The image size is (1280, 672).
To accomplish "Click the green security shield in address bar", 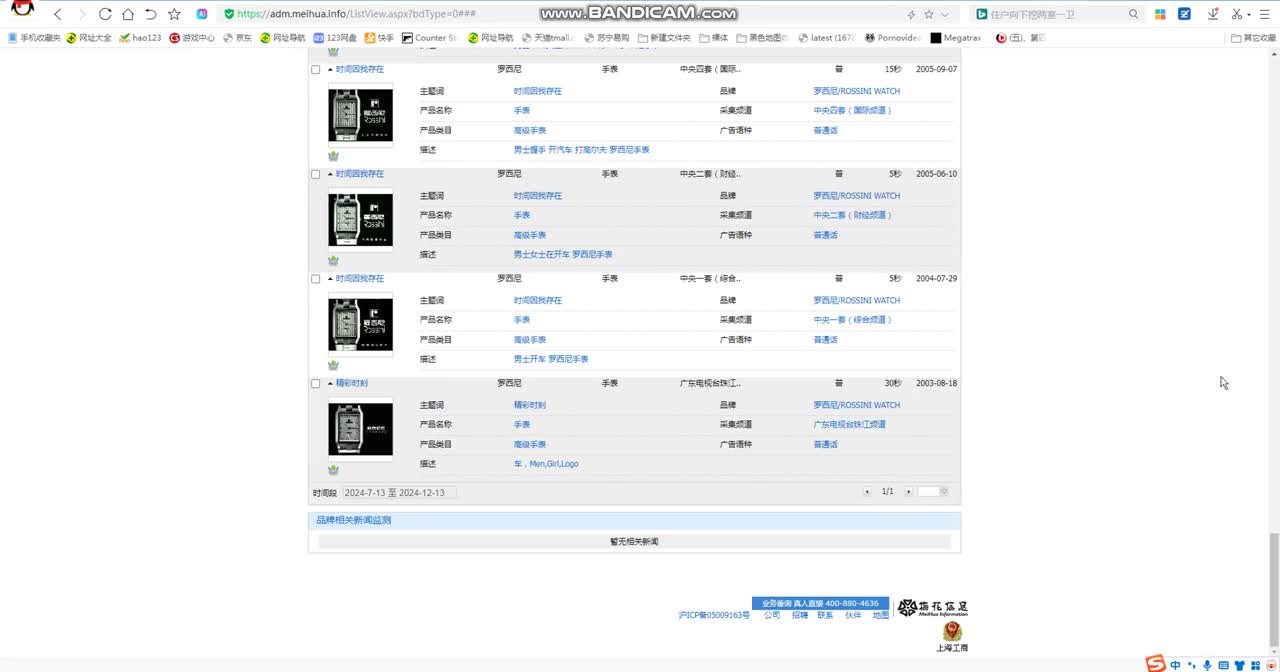I will (229, 14).
